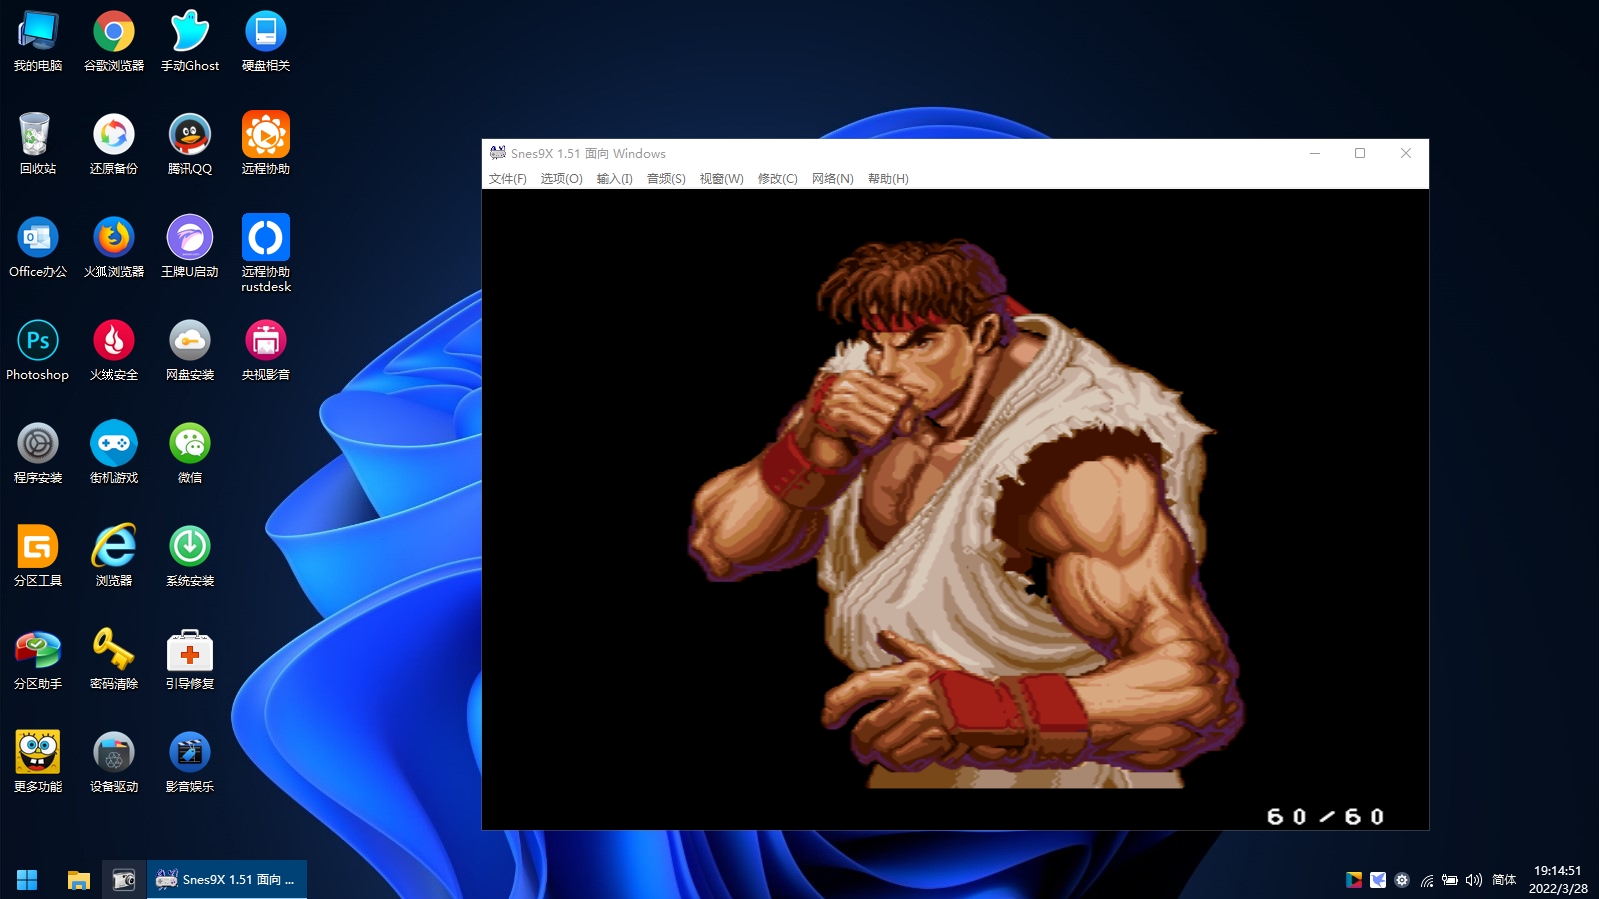This screenshot has width=1599, height=899.
Task: Click the Ryu artwork in emulator screen
Action: 966,513
